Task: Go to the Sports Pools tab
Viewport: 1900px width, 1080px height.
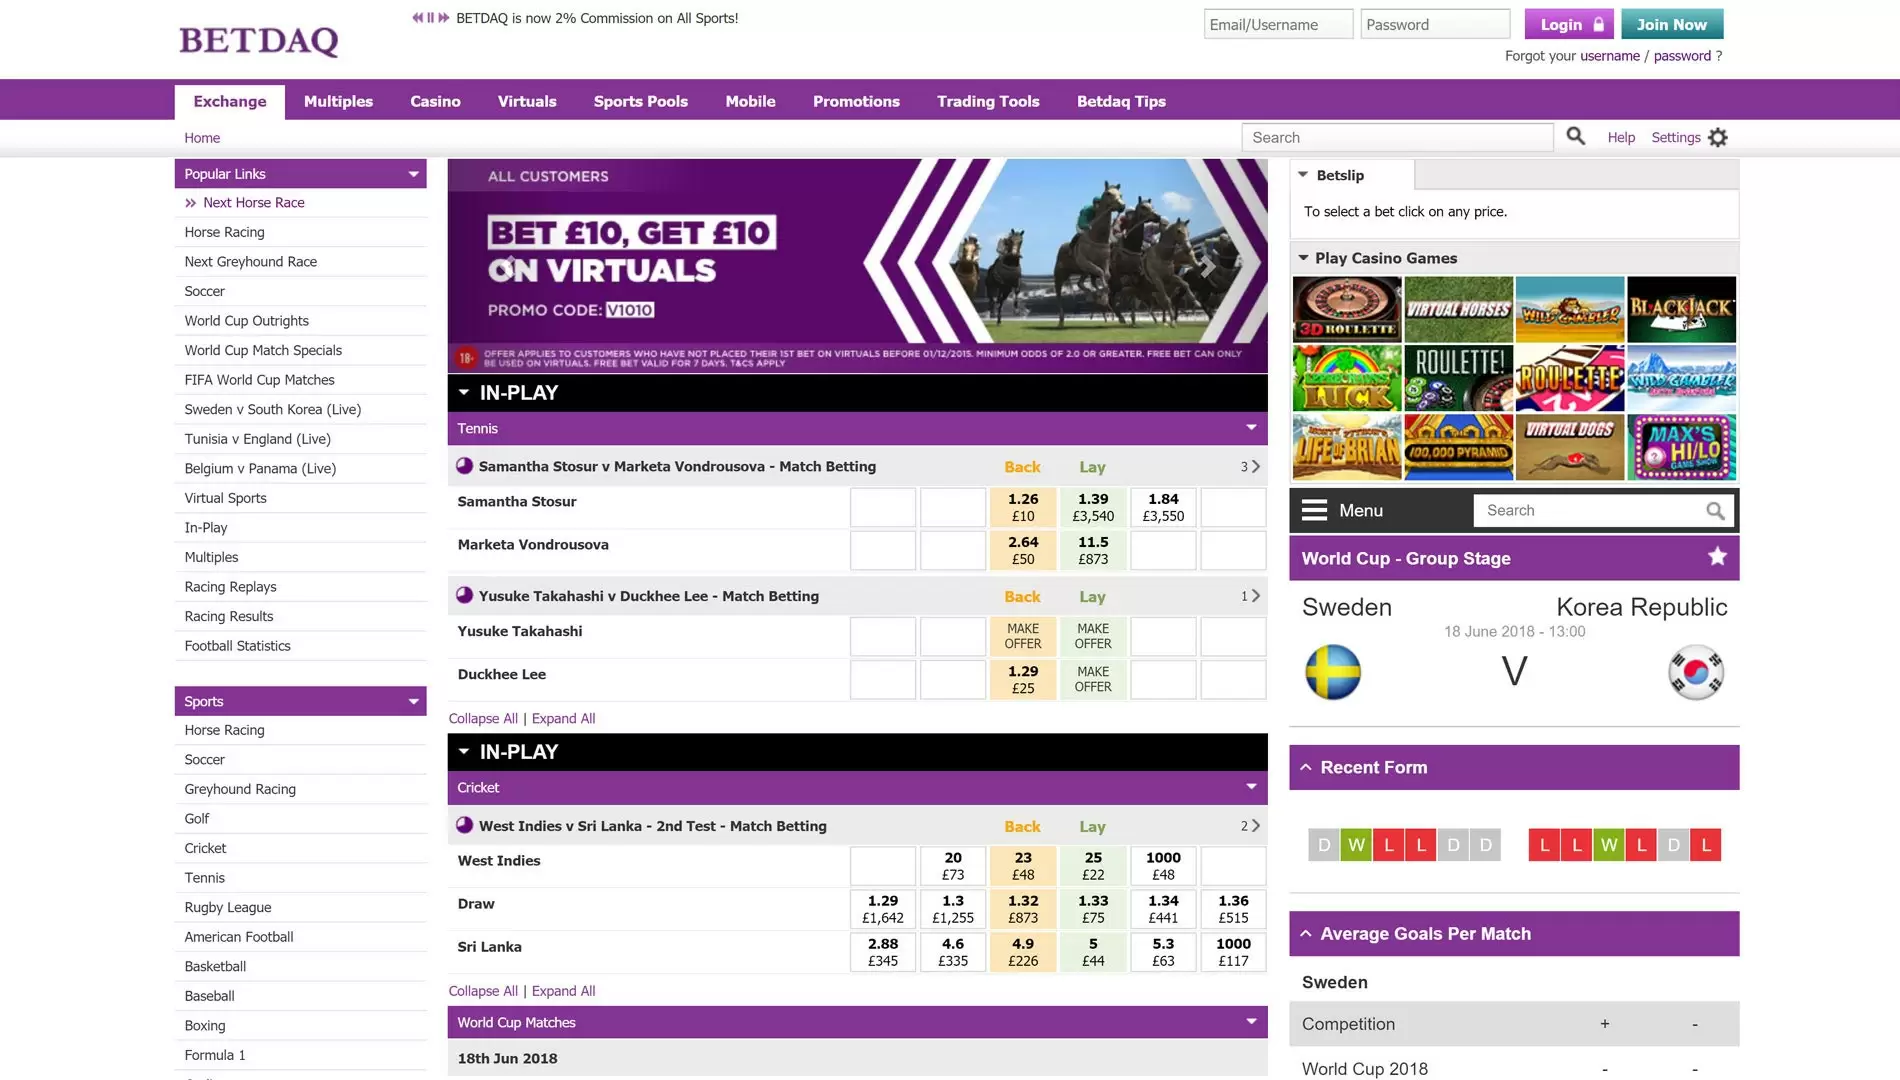Action: coord(641,101)
